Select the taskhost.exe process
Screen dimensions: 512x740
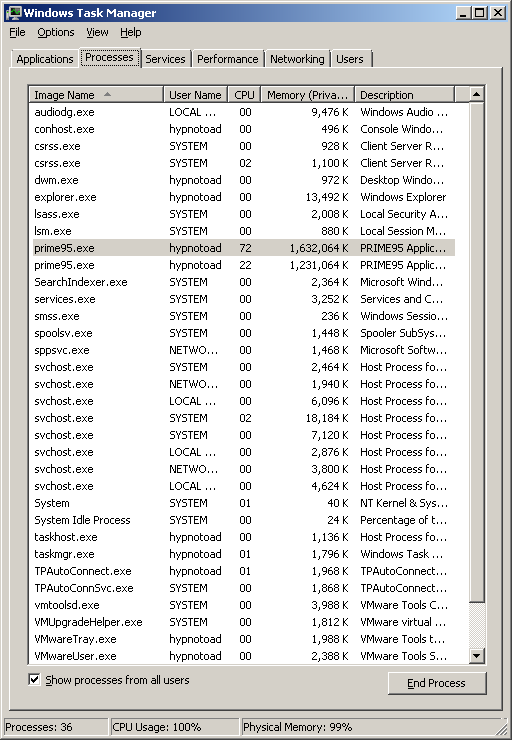click(243, 537)
